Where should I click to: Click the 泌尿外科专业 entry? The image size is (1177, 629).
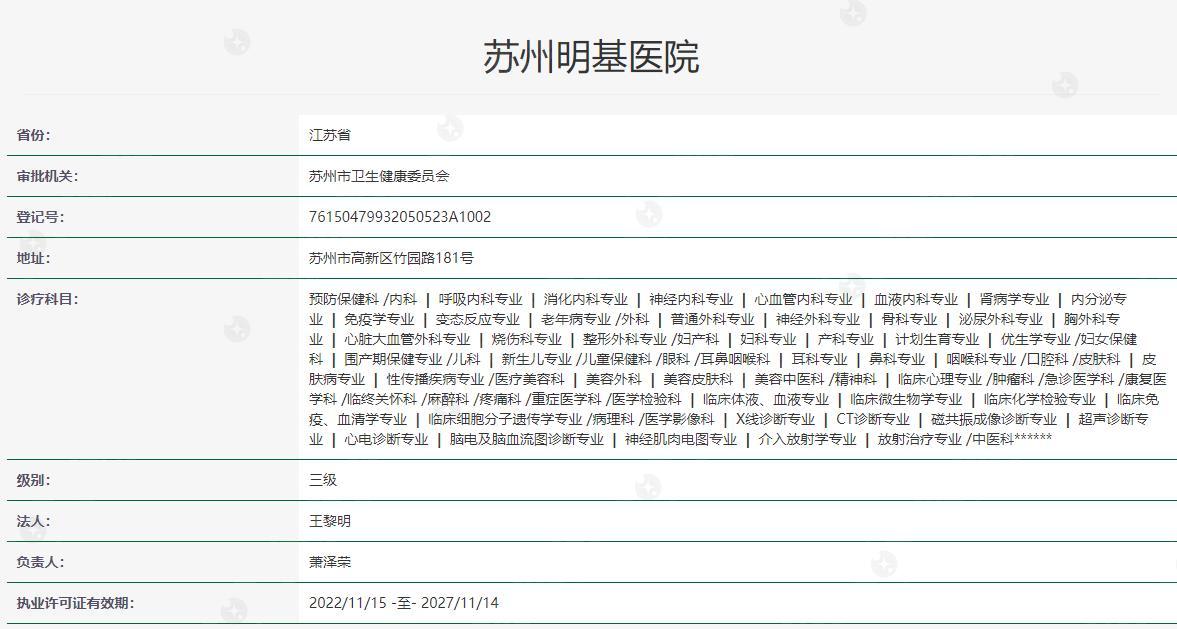(x=1001, y=319)
